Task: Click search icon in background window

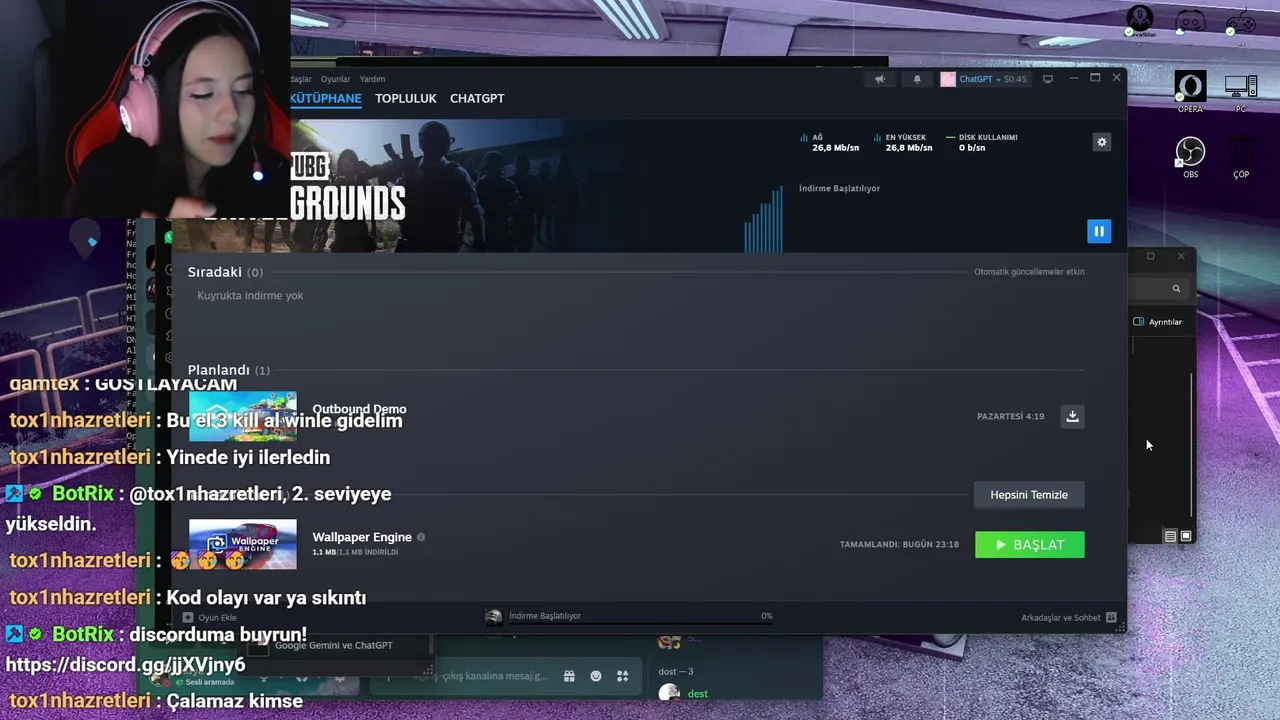Action: (1176, 289)
